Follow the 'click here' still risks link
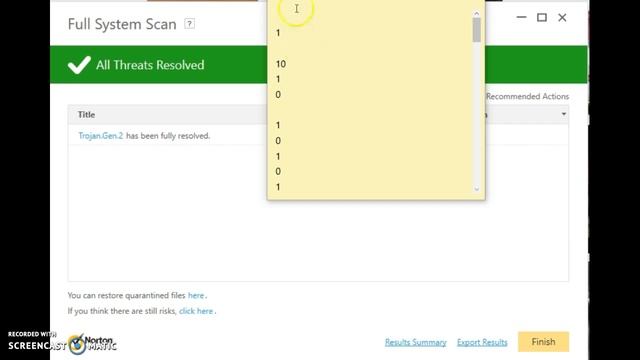The image size is (640, 360). [196, 311]
